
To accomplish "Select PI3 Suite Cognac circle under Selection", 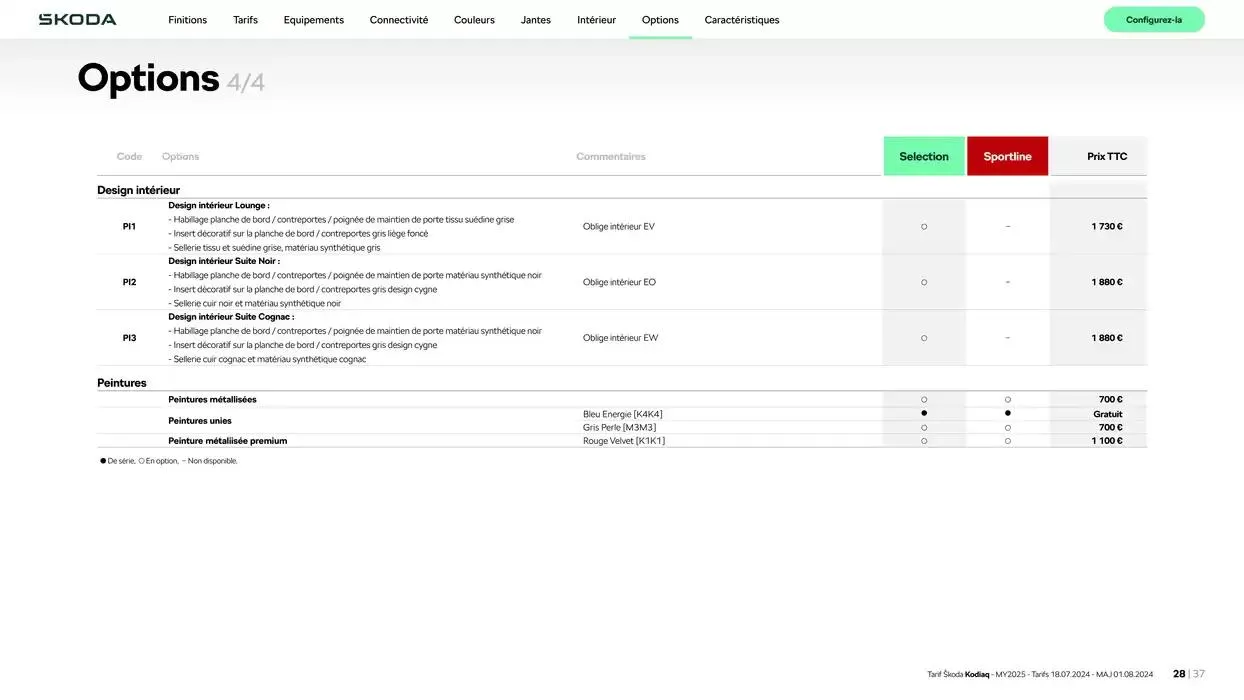I will [924, 338].
